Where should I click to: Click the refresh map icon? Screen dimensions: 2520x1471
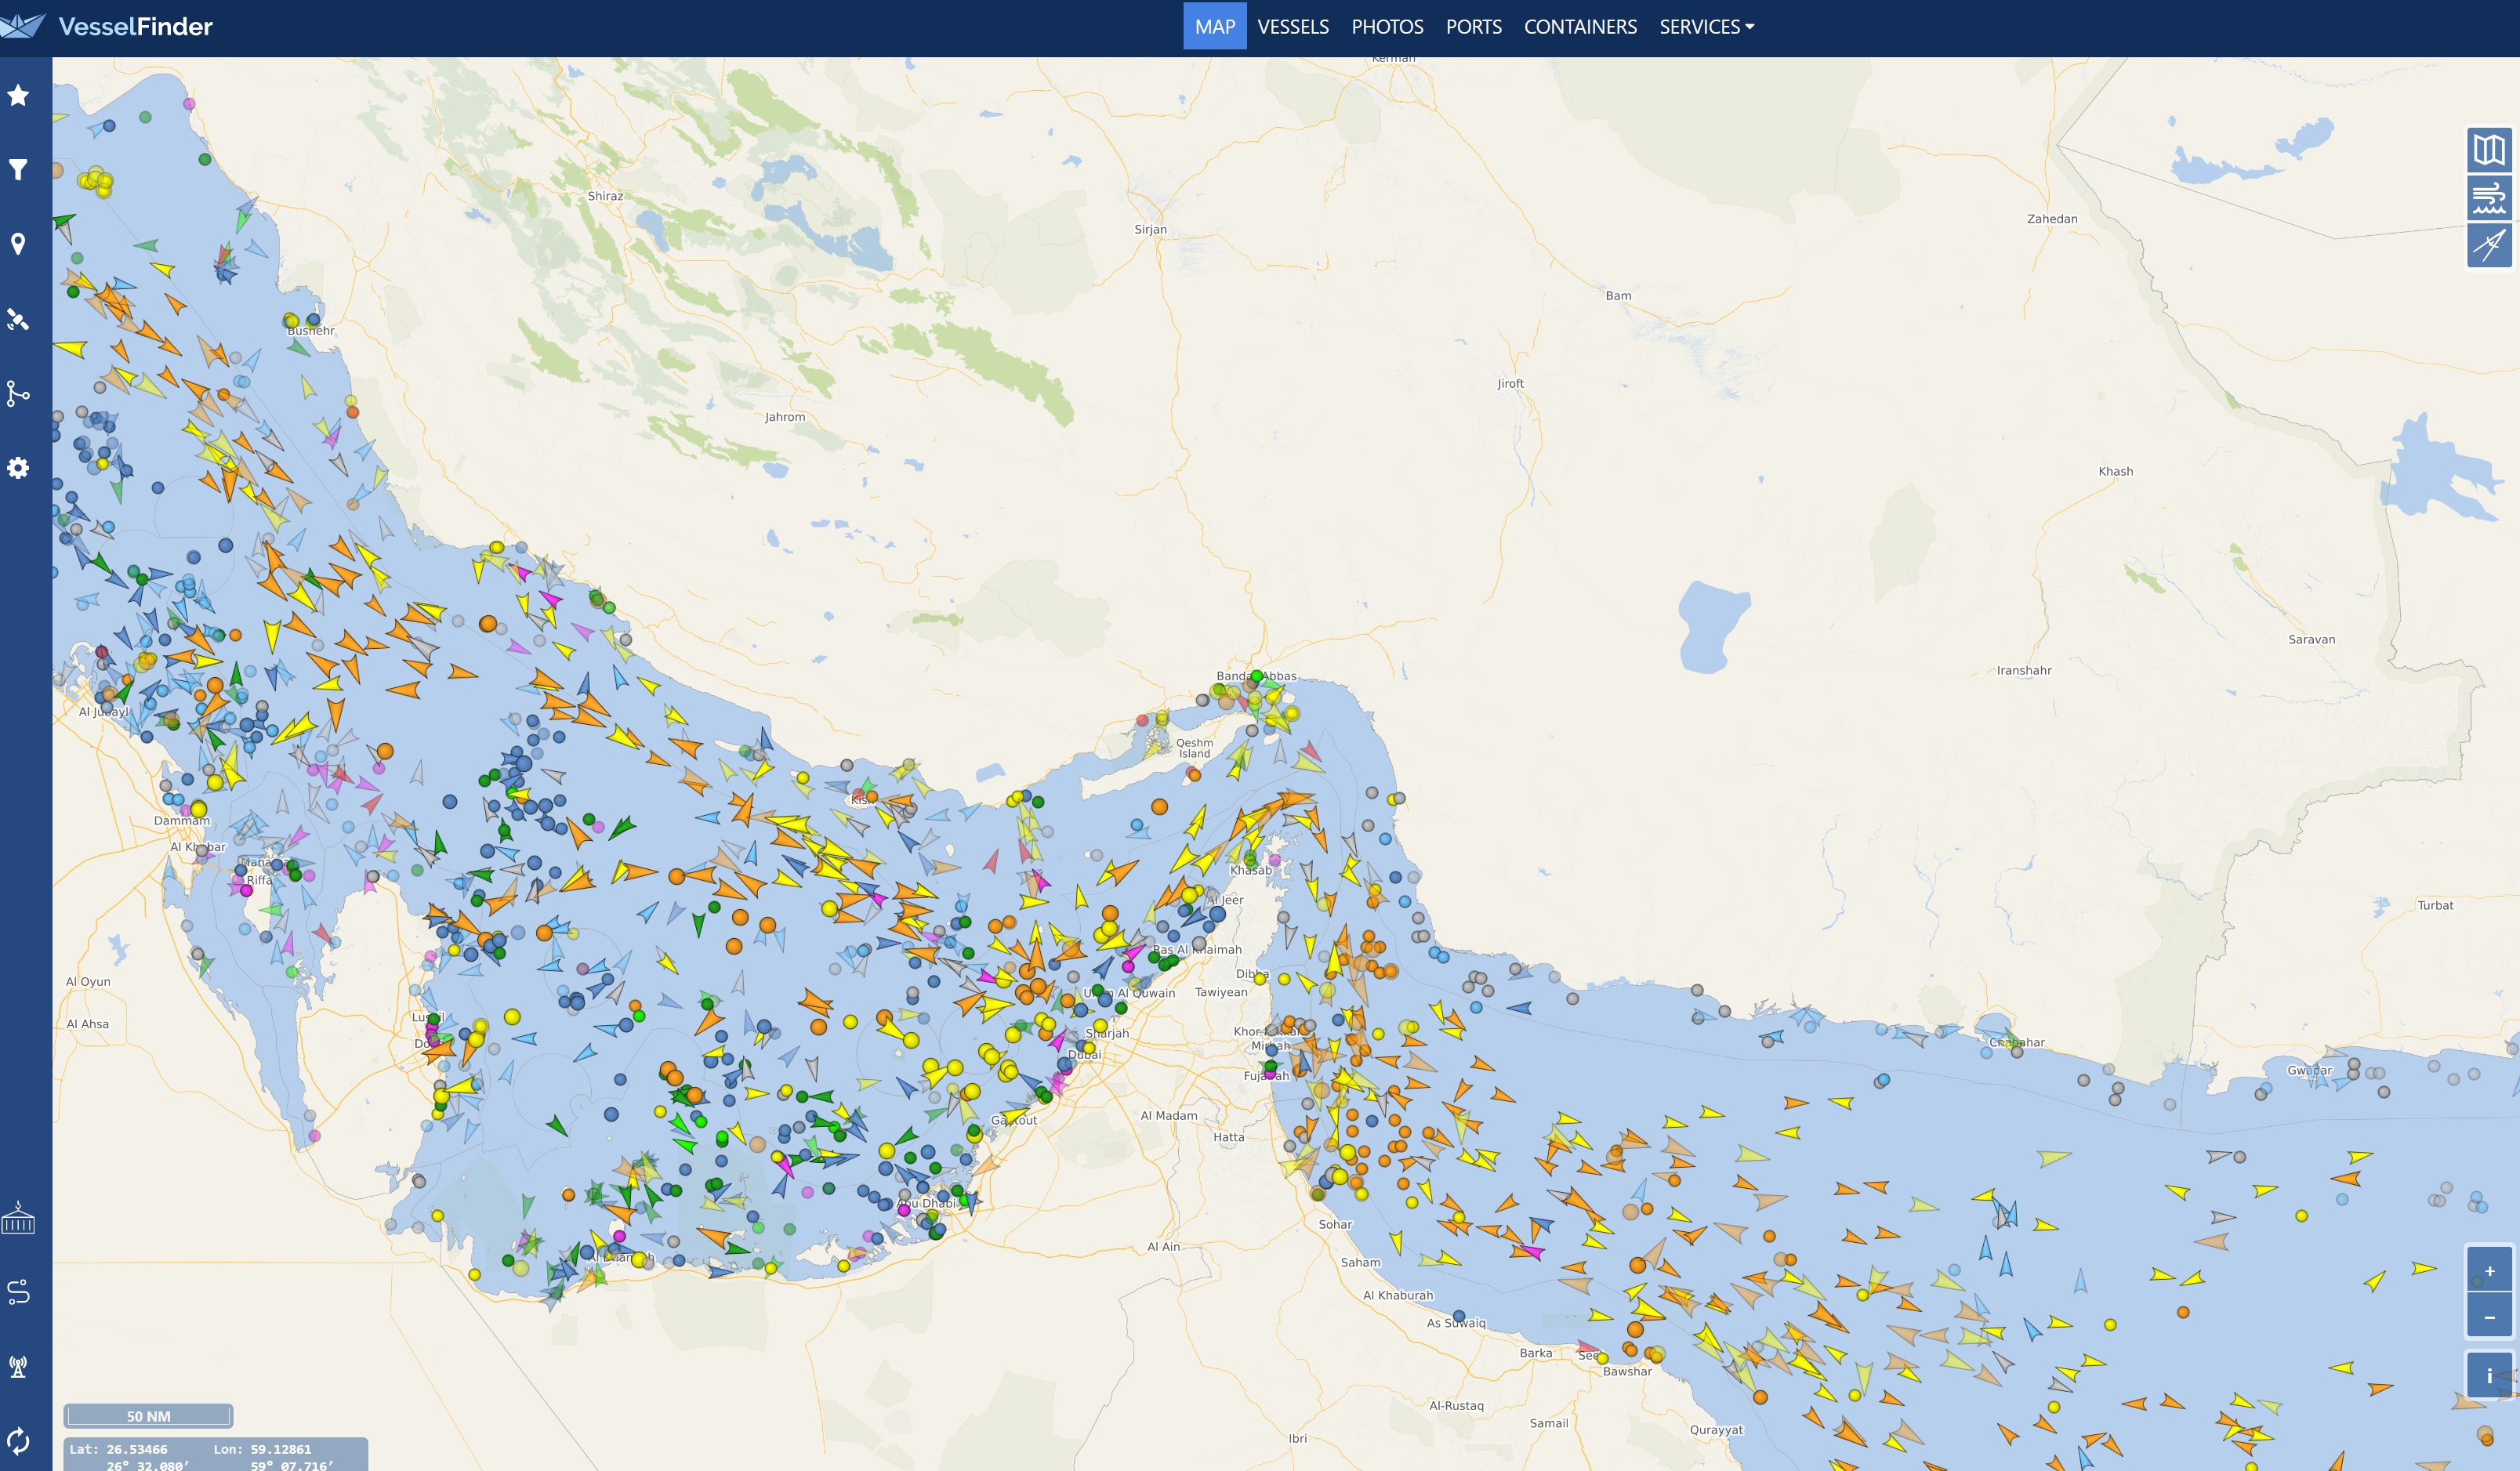(x=18, y=1441)
